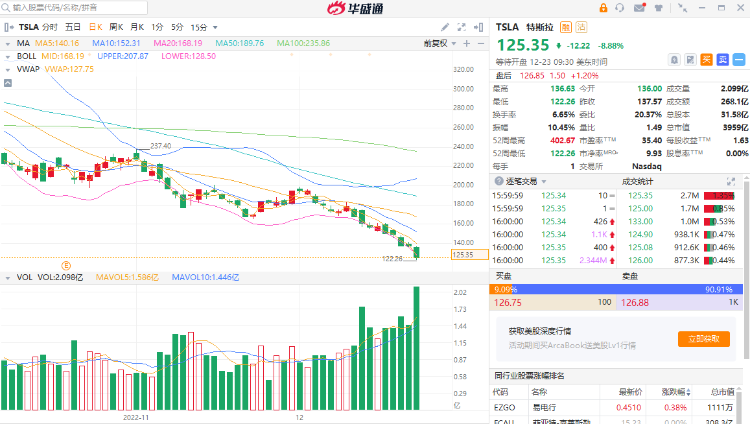750x424 pixels.
Task: Collapse the indicator legends up-chevron button
Action: click(8, 83)
